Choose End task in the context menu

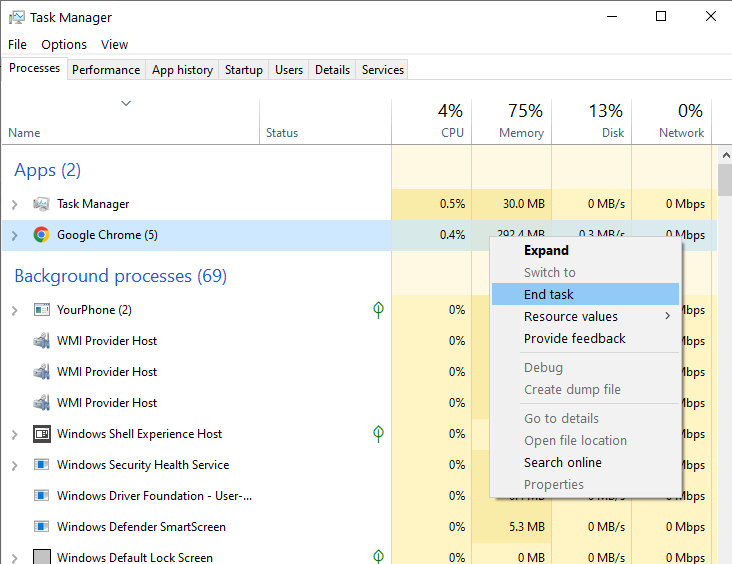point(585,294)
